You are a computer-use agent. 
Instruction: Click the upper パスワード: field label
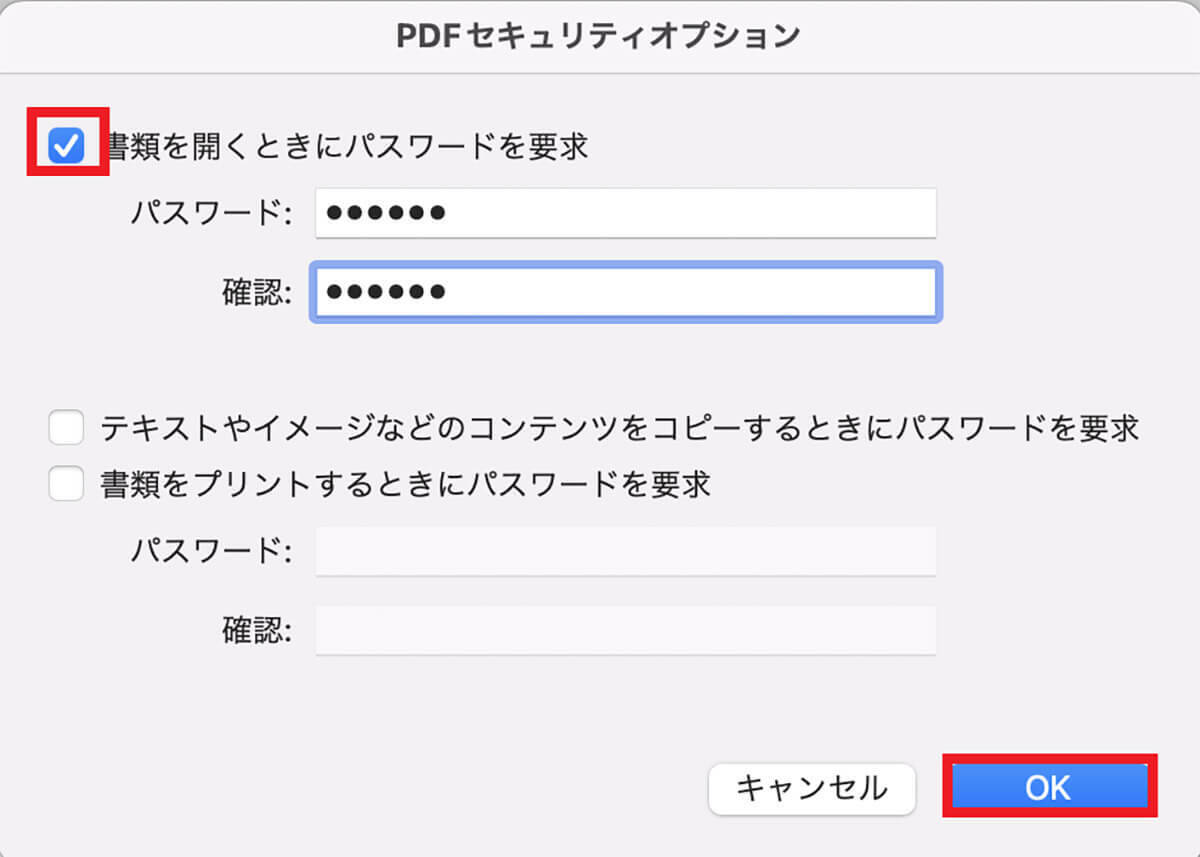click(x=211, y=213)
